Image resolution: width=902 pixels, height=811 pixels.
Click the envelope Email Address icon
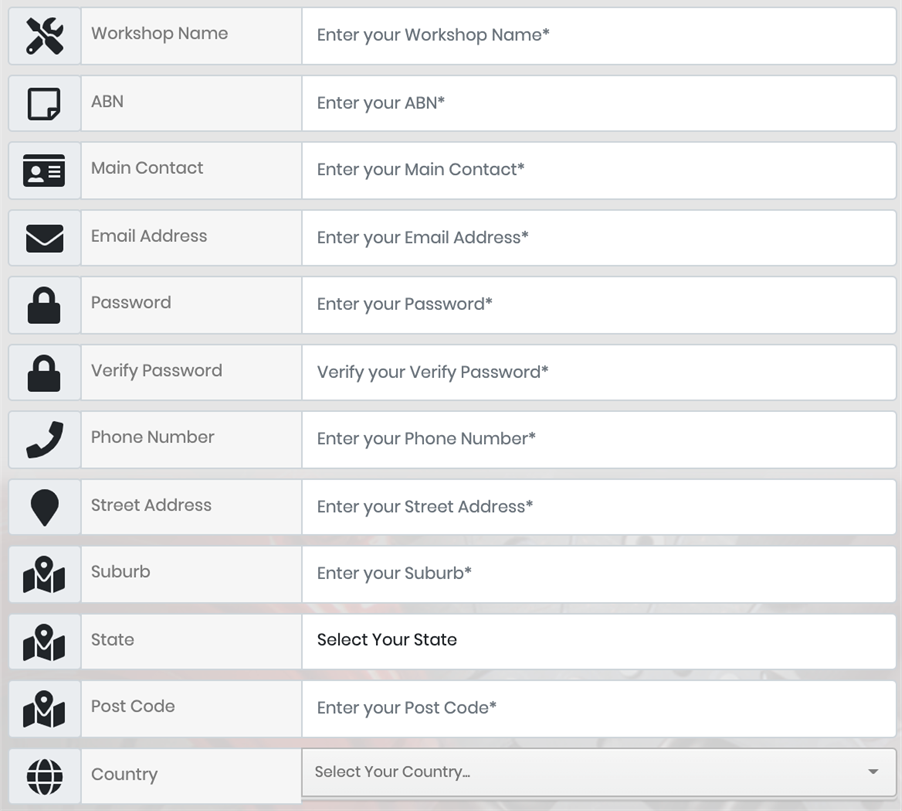click(45, 238)
